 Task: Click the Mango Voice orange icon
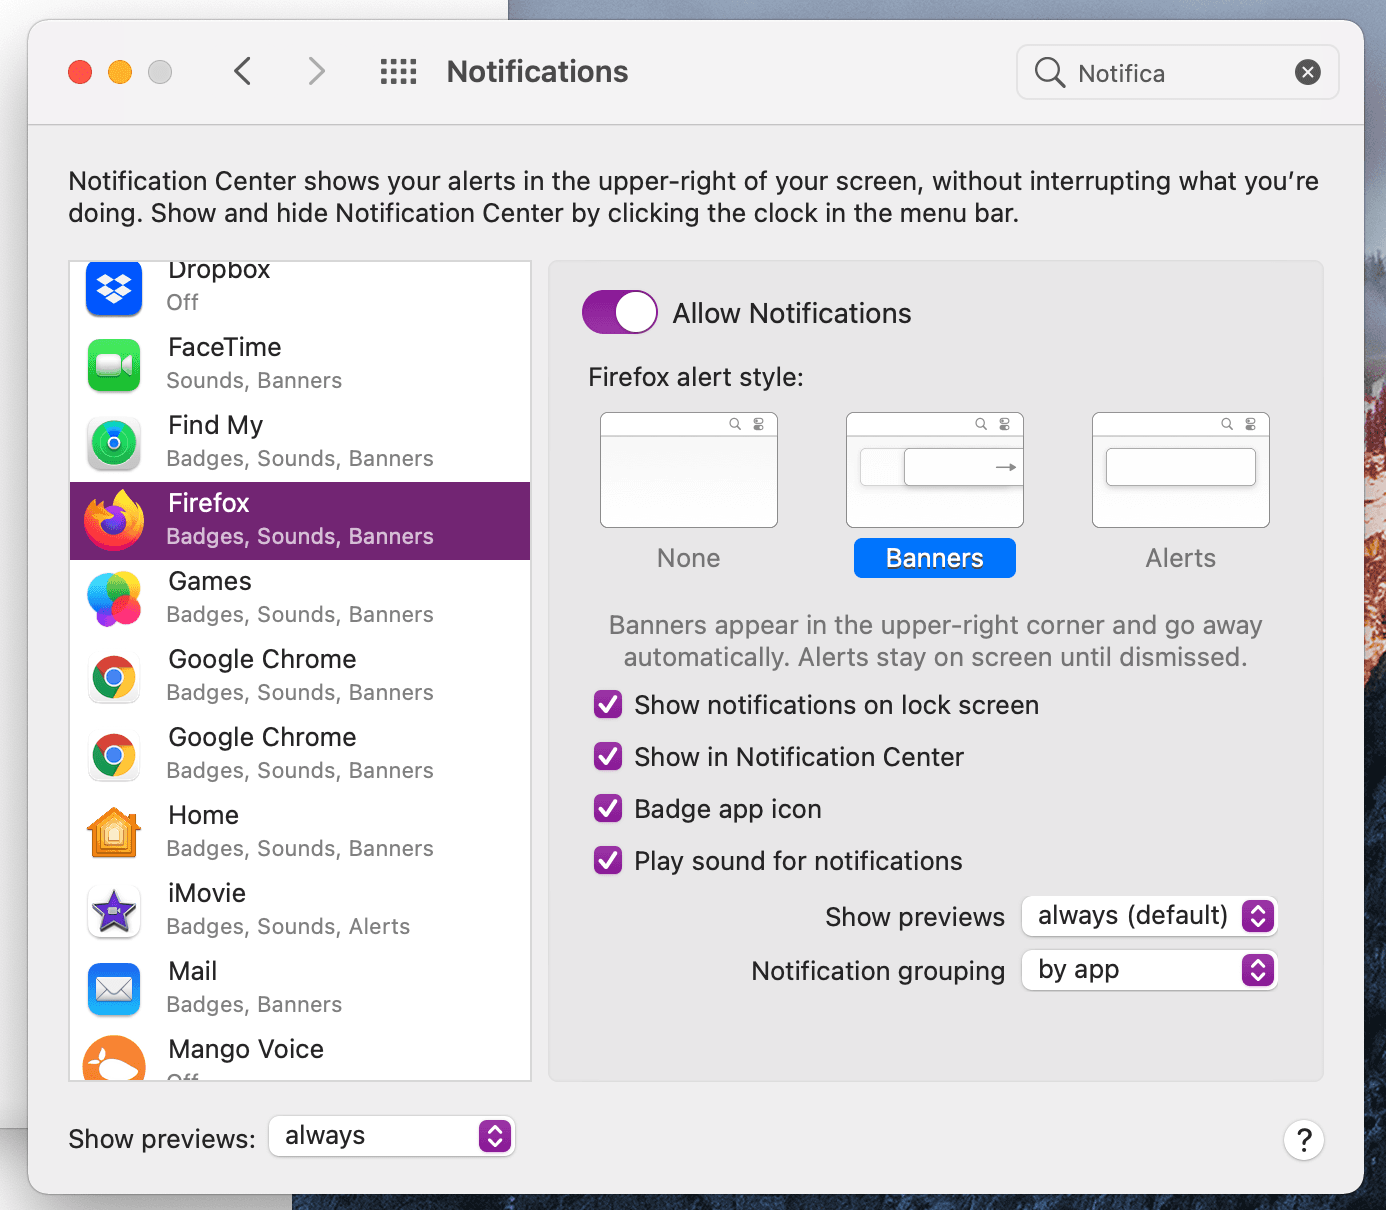coord(114,1059)
